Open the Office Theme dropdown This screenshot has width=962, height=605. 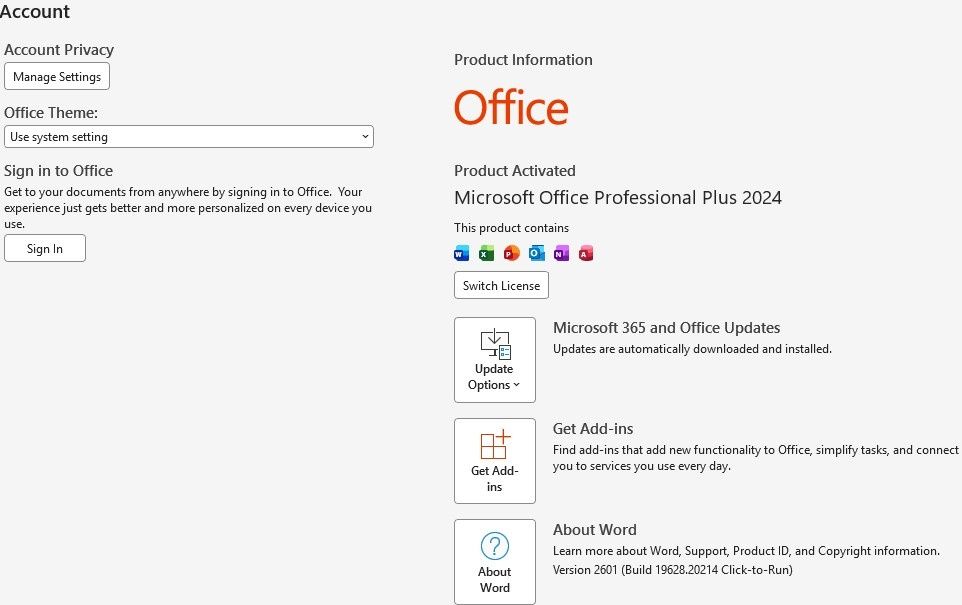(x=189, y=137)
